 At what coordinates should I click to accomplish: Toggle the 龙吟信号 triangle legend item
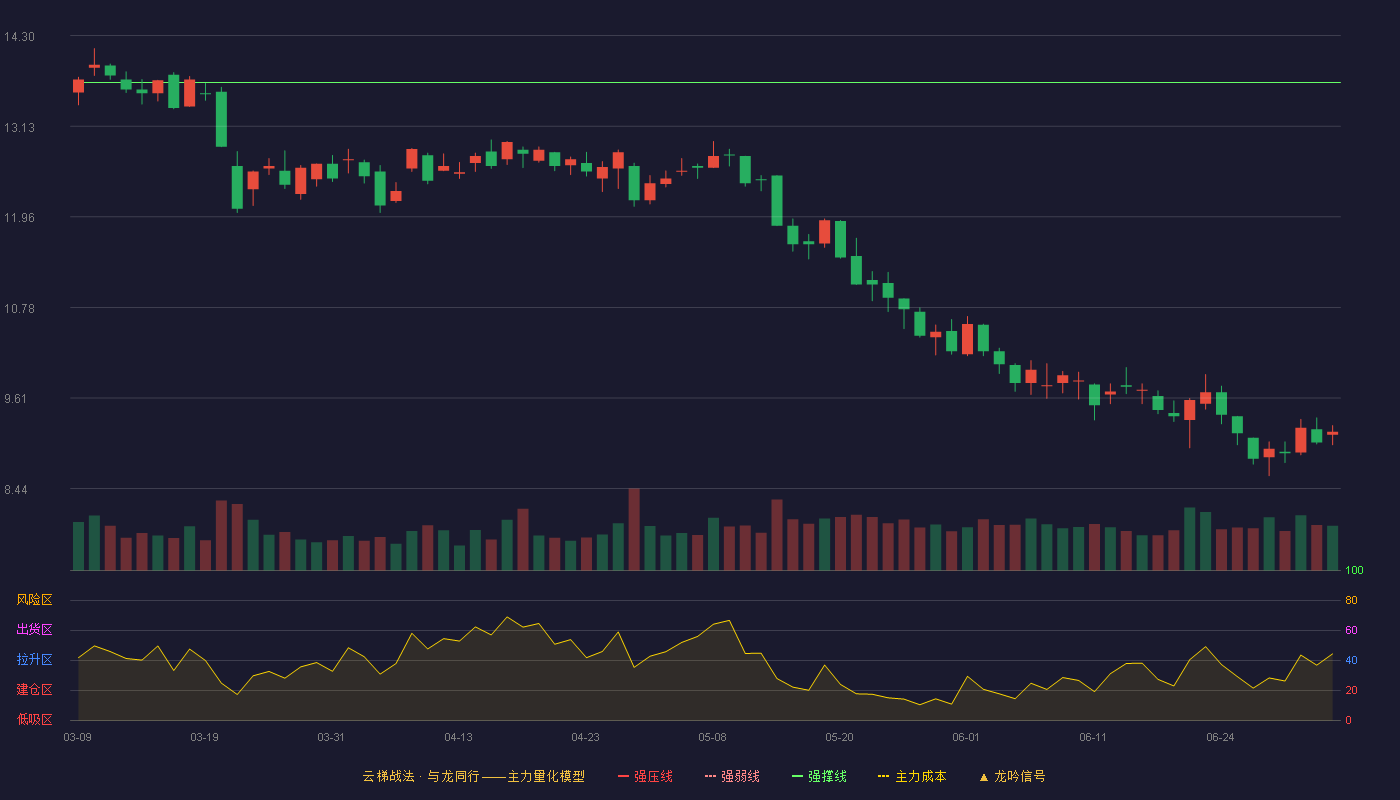(x=1012, y=776)
